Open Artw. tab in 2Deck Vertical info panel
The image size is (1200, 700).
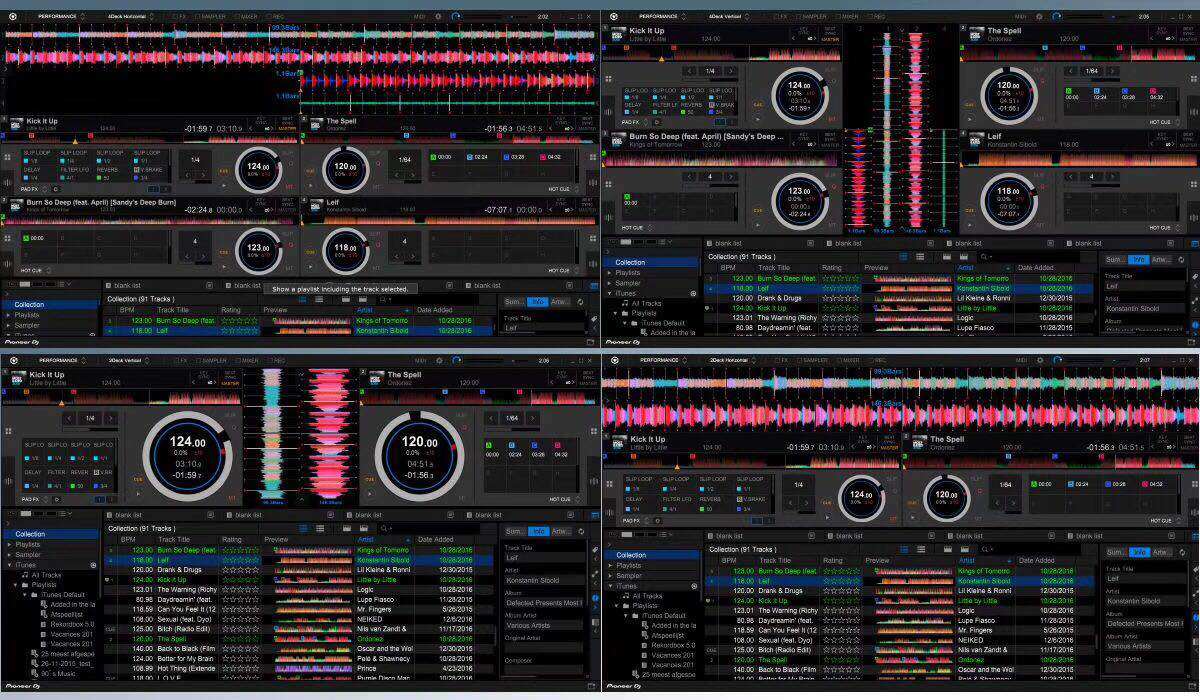(561, 531)
